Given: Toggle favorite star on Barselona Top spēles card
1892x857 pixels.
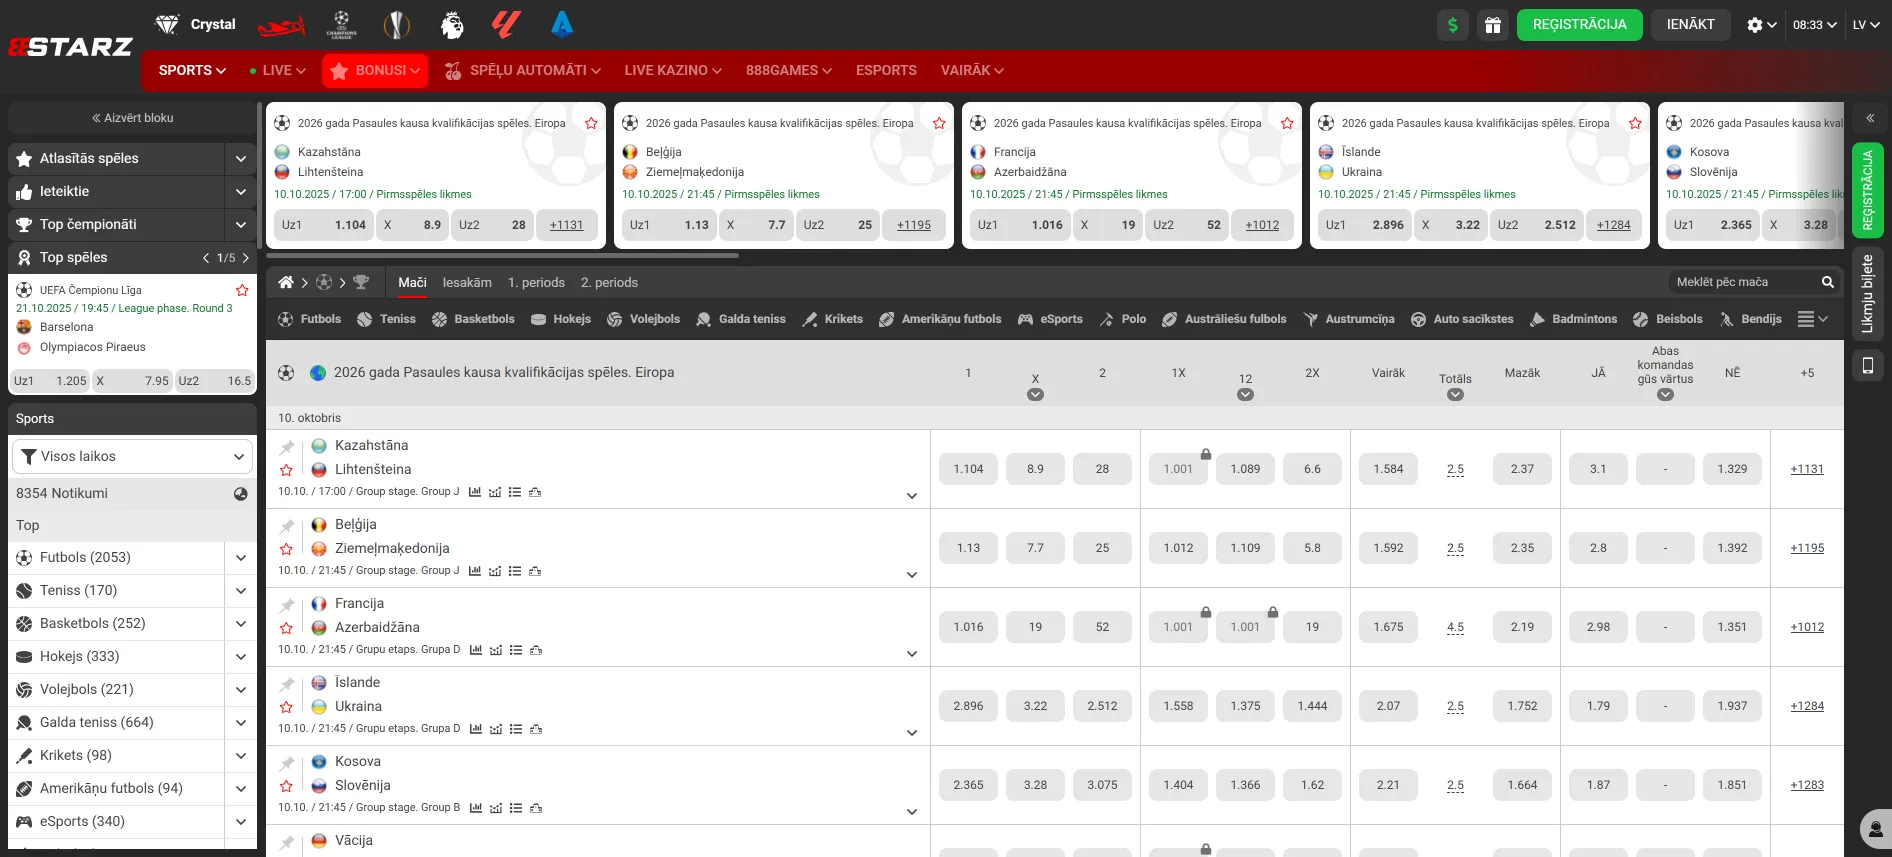Looking at the screenshot, I should click(242, 290).
